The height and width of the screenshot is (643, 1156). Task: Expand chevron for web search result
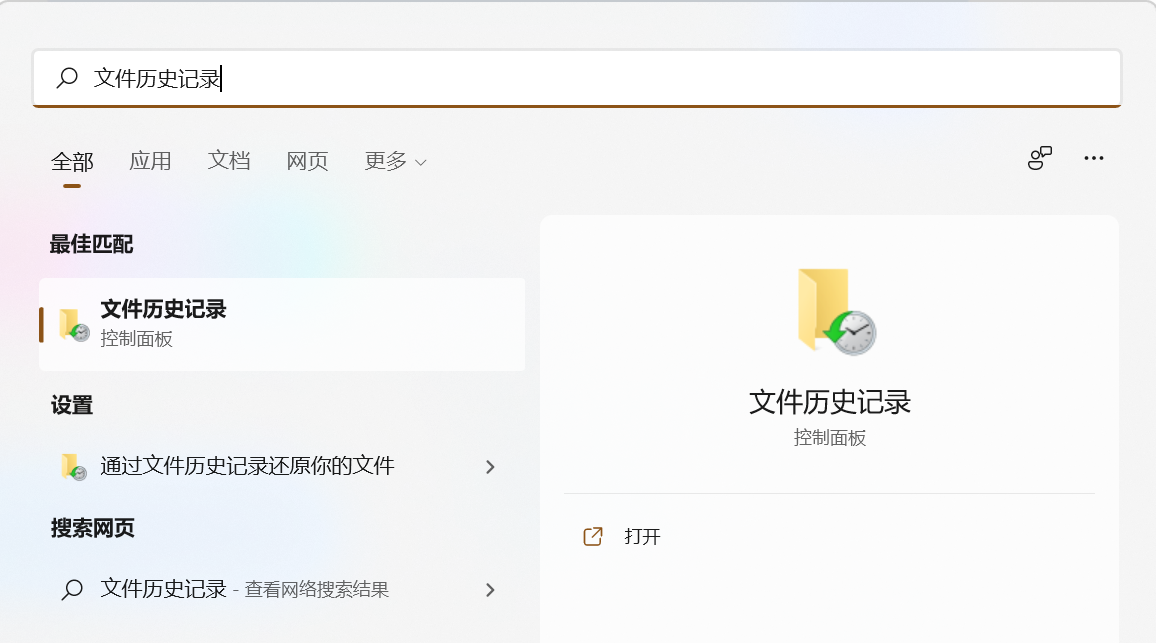[x=490, y=590]
